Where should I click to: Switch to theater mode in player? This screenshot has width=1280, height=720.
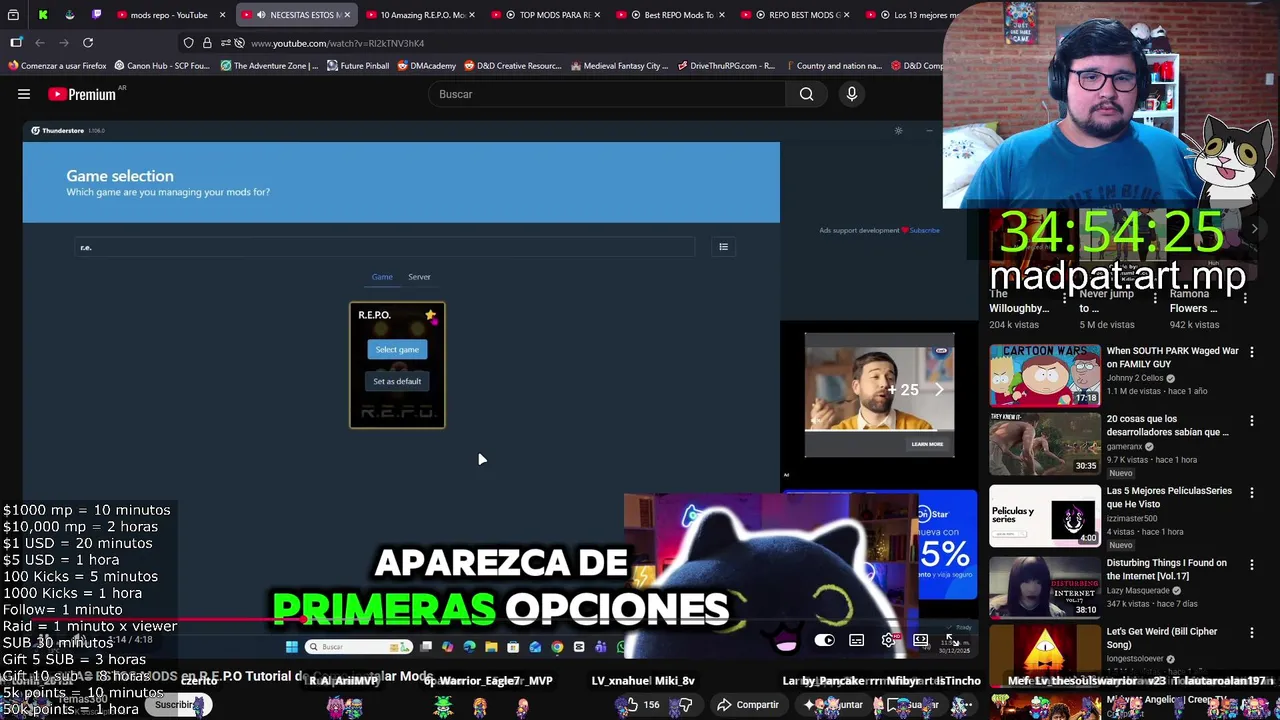920,640
